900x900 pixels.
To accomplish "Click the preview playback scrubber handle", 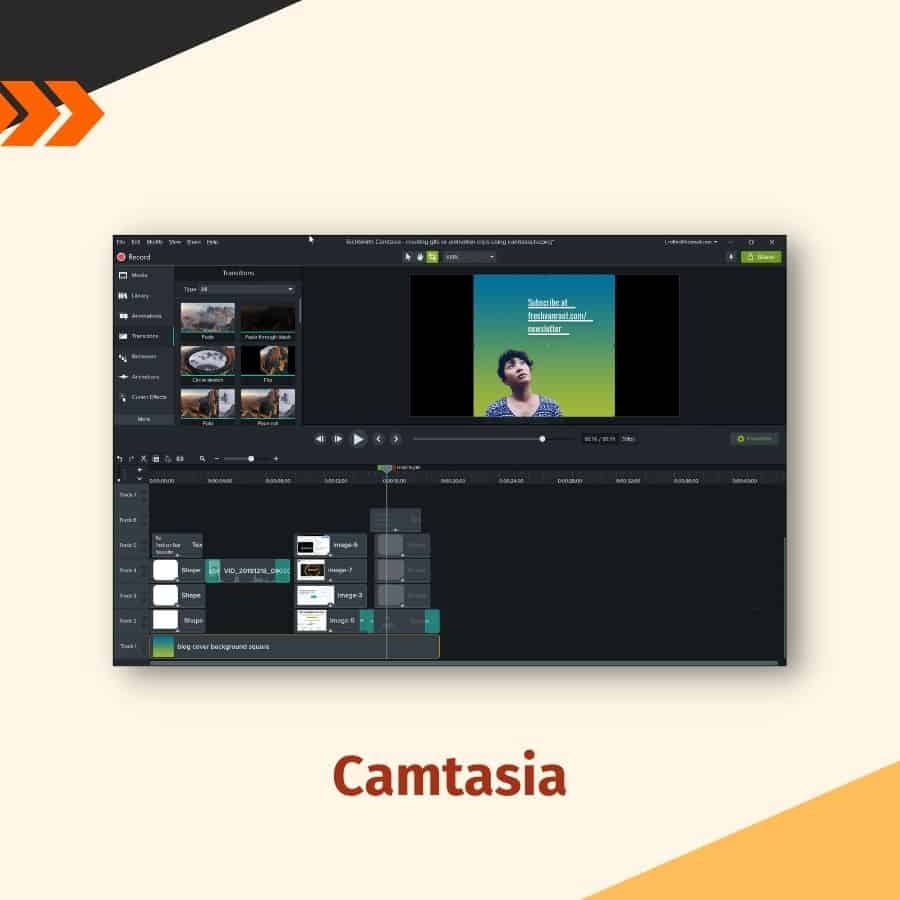I will click(x=543, y=439).
